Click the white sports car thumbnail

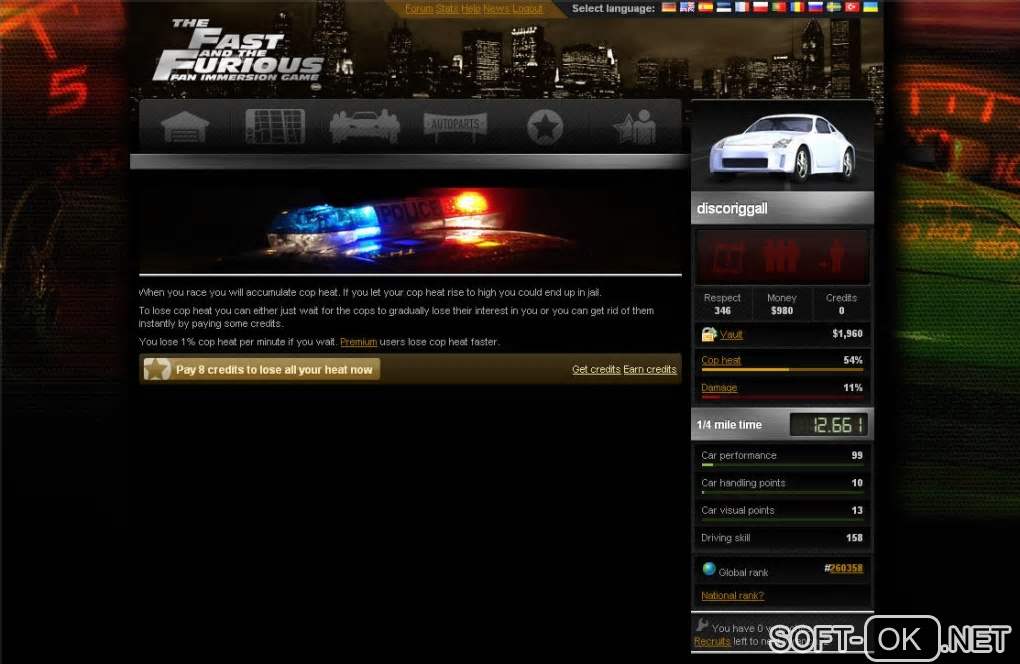pyautogui.click(x=783, y=147)
